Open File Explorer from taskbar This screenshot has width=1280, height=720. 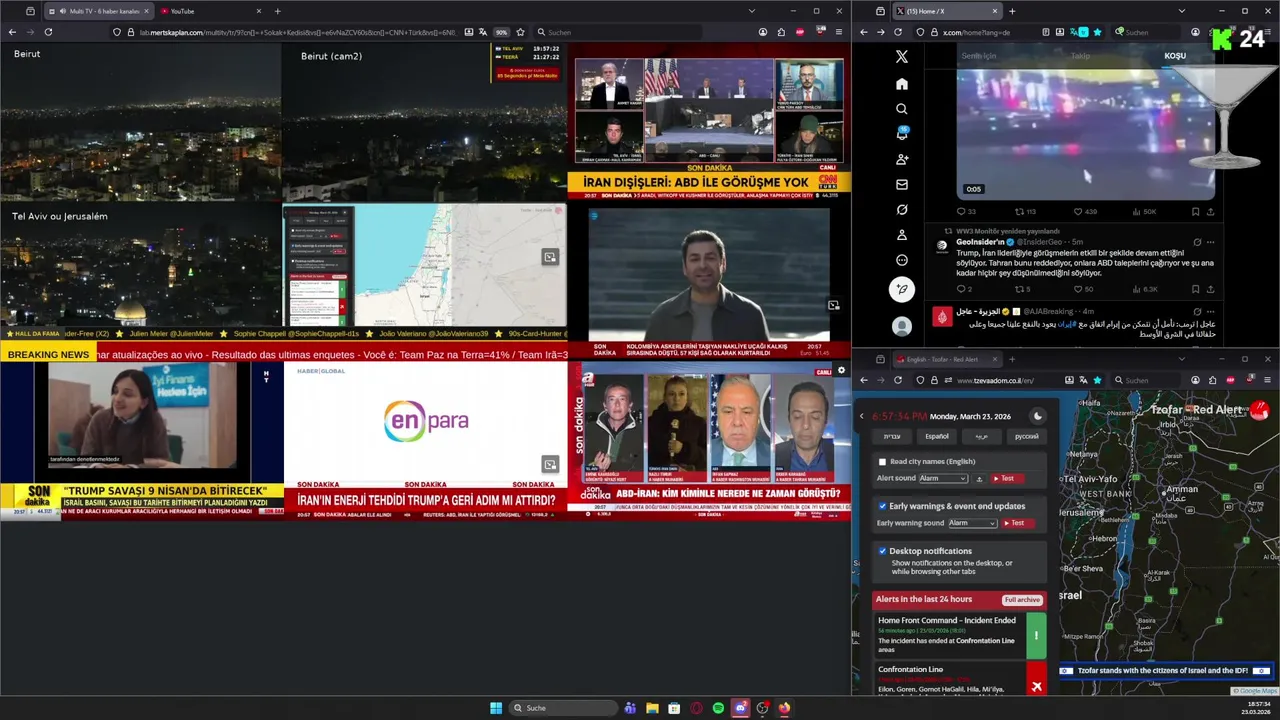[652, 708]
